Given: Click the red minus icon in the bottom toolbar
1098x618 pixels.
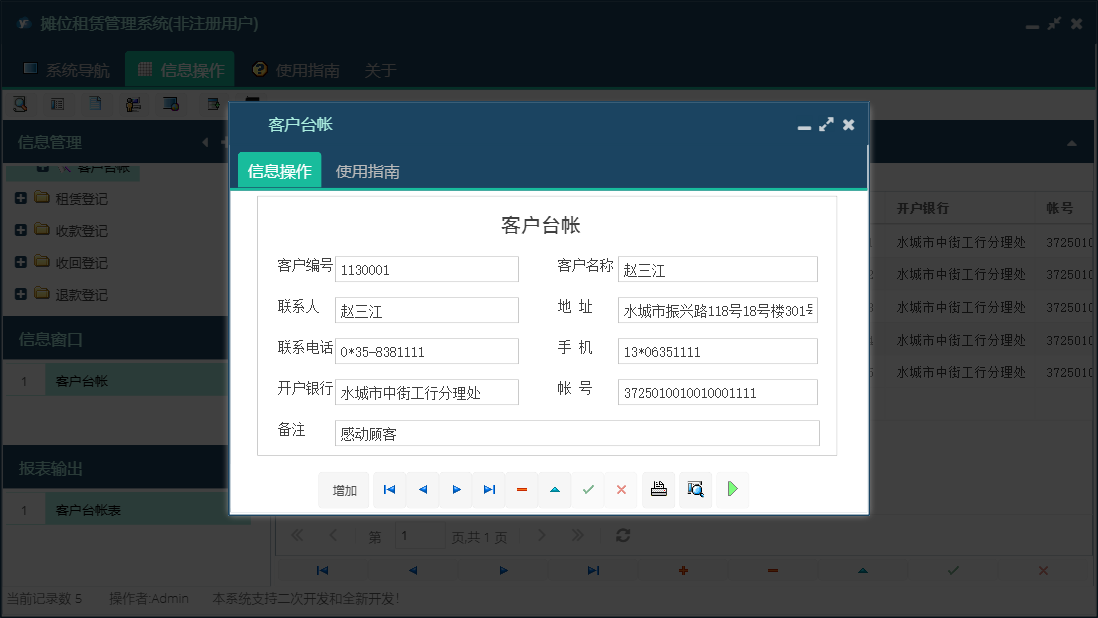Looking at the screenshot, I should tap(772, 569).
